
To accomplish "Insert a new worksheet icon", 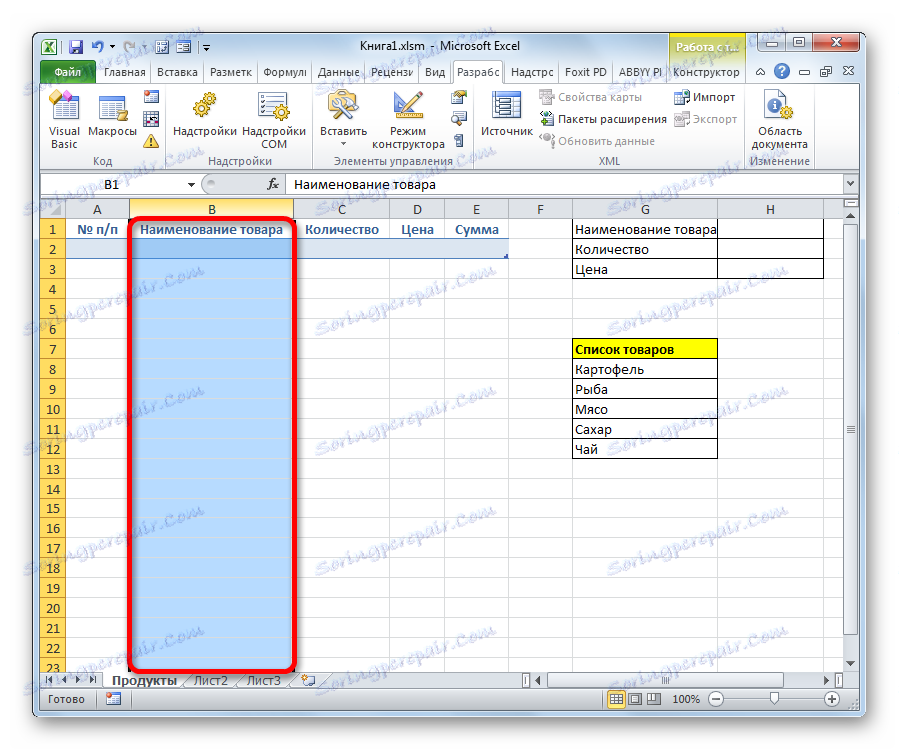I will [x=308, y=681].
